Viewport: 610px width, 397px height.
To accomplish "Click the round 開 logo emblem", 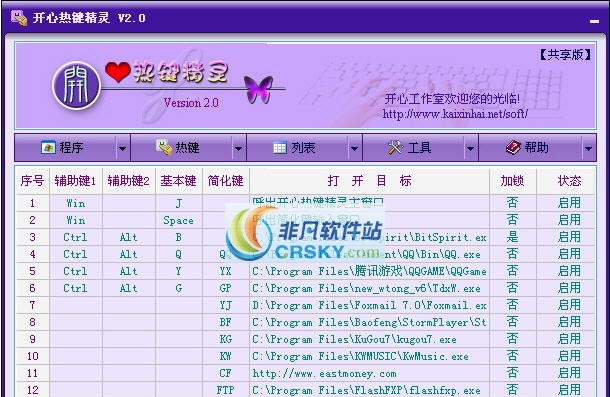I will 76,86.
